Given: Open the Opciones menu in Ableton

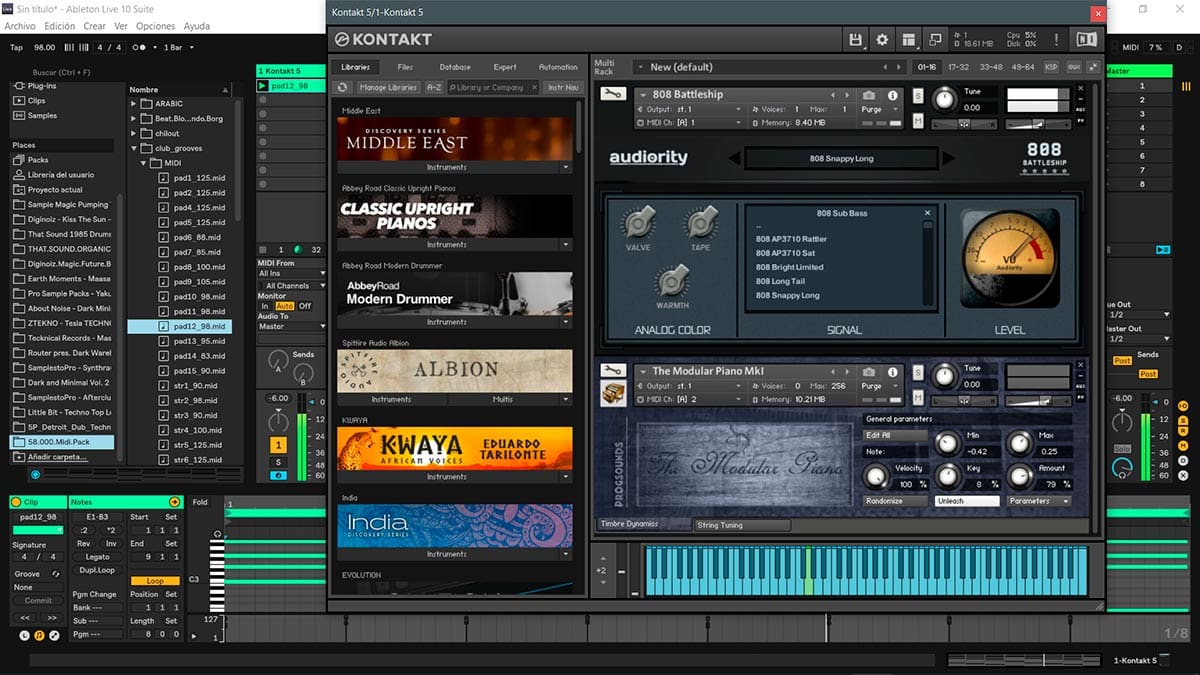Looking at the screenshot, I should pos(155,26).
